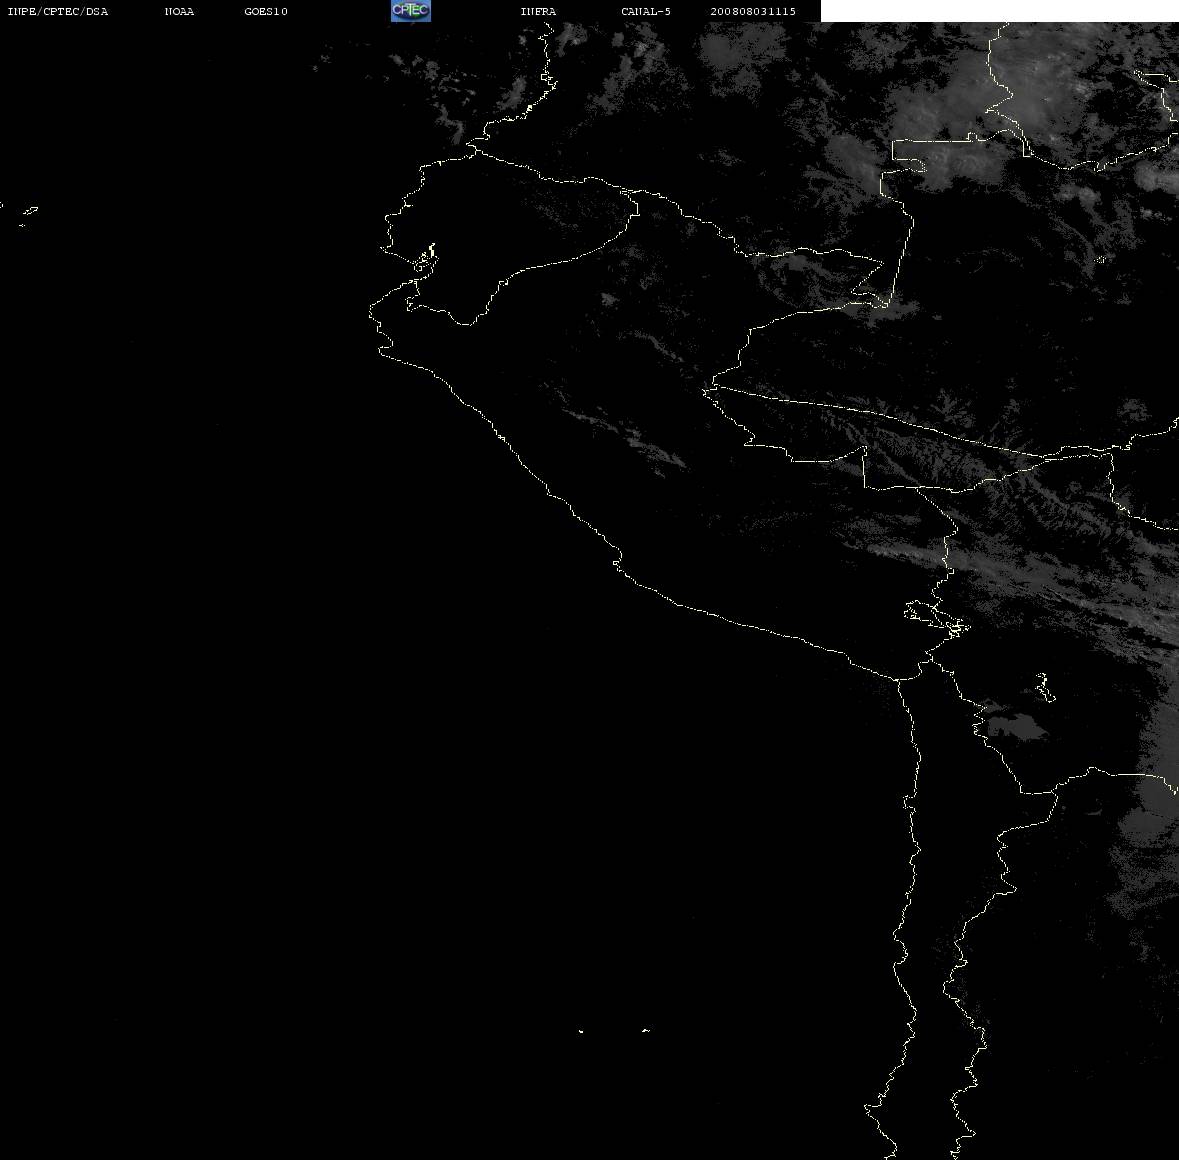Click the 200808031115 timestamp
The image size is (1179, 1160).
tap(753, 11)
